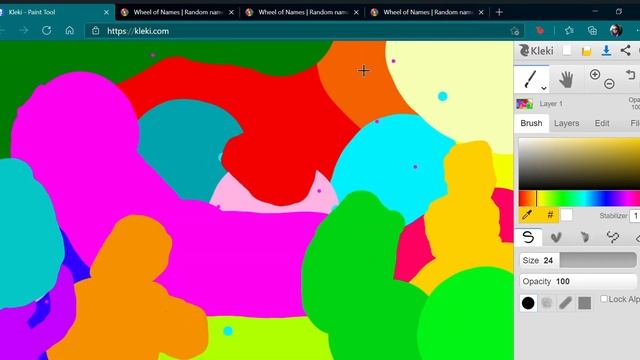Switch to the Edit tab
Viewport: 640px width, 360px height.
[x=602, y=123]
